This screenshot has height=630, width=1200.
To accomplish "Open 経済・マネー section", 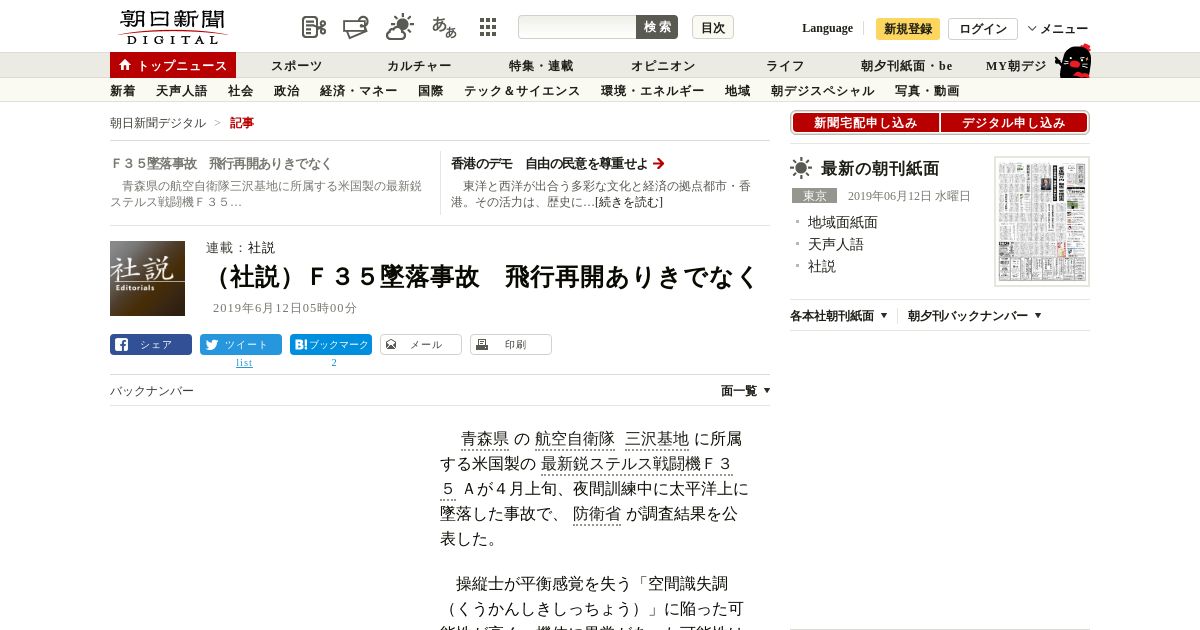I will click(359, 91).
